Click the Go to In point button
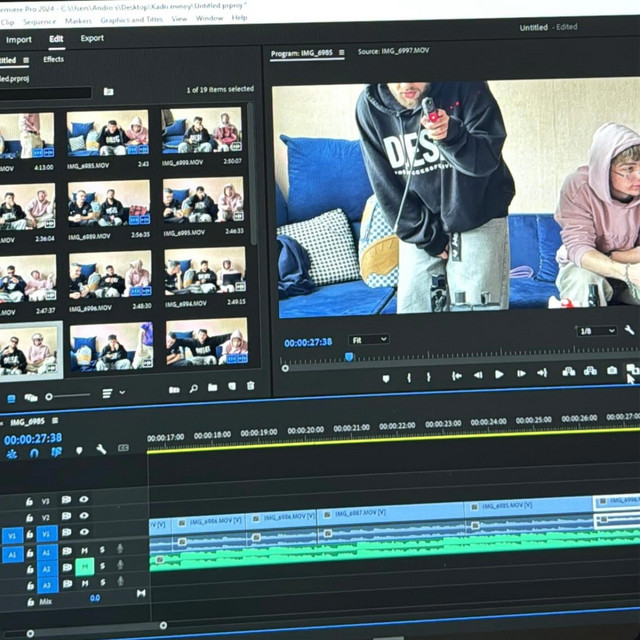This screenshot has height=640, width=640. (457, 376)
